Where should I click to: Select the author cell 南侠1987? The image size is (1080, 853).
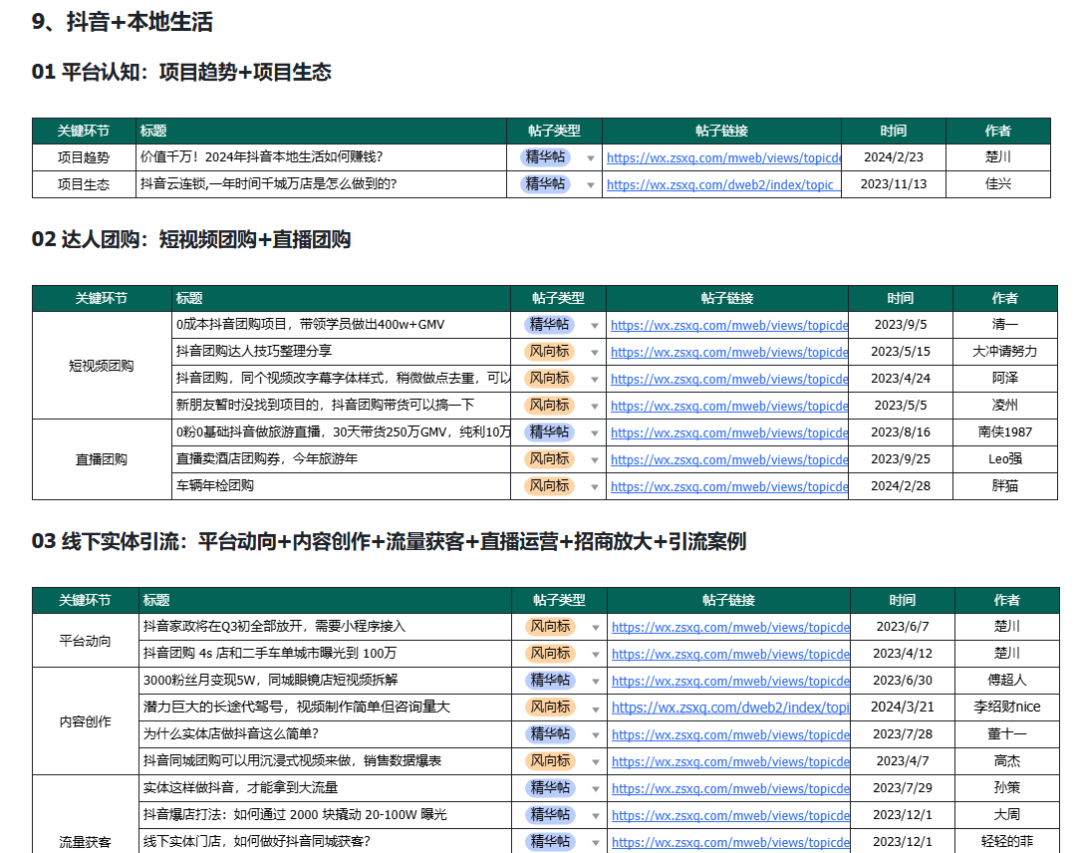[1004, 432]
